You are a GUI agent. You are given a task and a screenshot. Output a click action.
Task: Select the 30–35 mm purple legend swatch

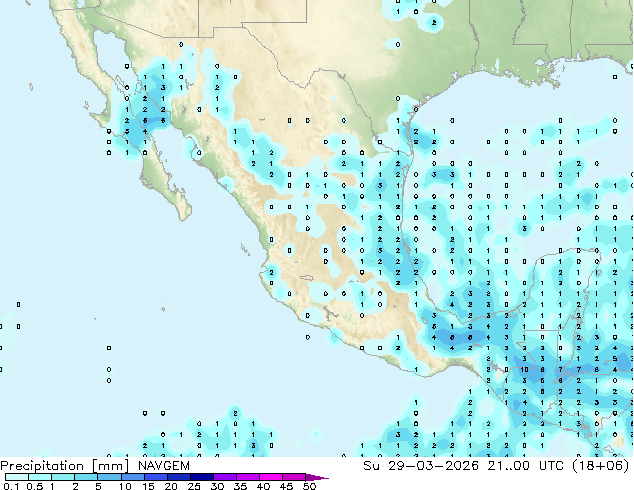(224, 477)
